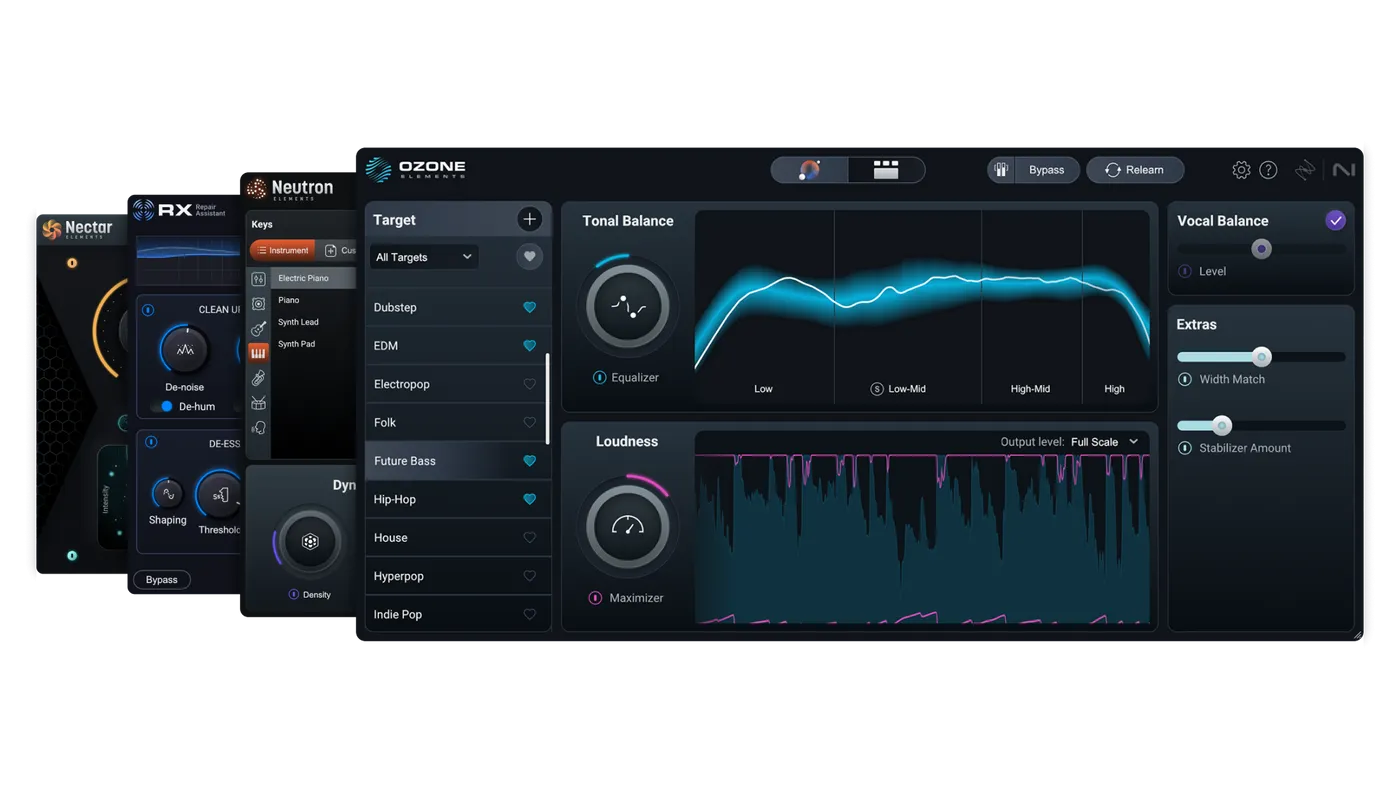Image resolution: width=1400 pixels, height=788 pixels.
Task: Toggle favorite heart for Dubstep target
Action: 529,307
